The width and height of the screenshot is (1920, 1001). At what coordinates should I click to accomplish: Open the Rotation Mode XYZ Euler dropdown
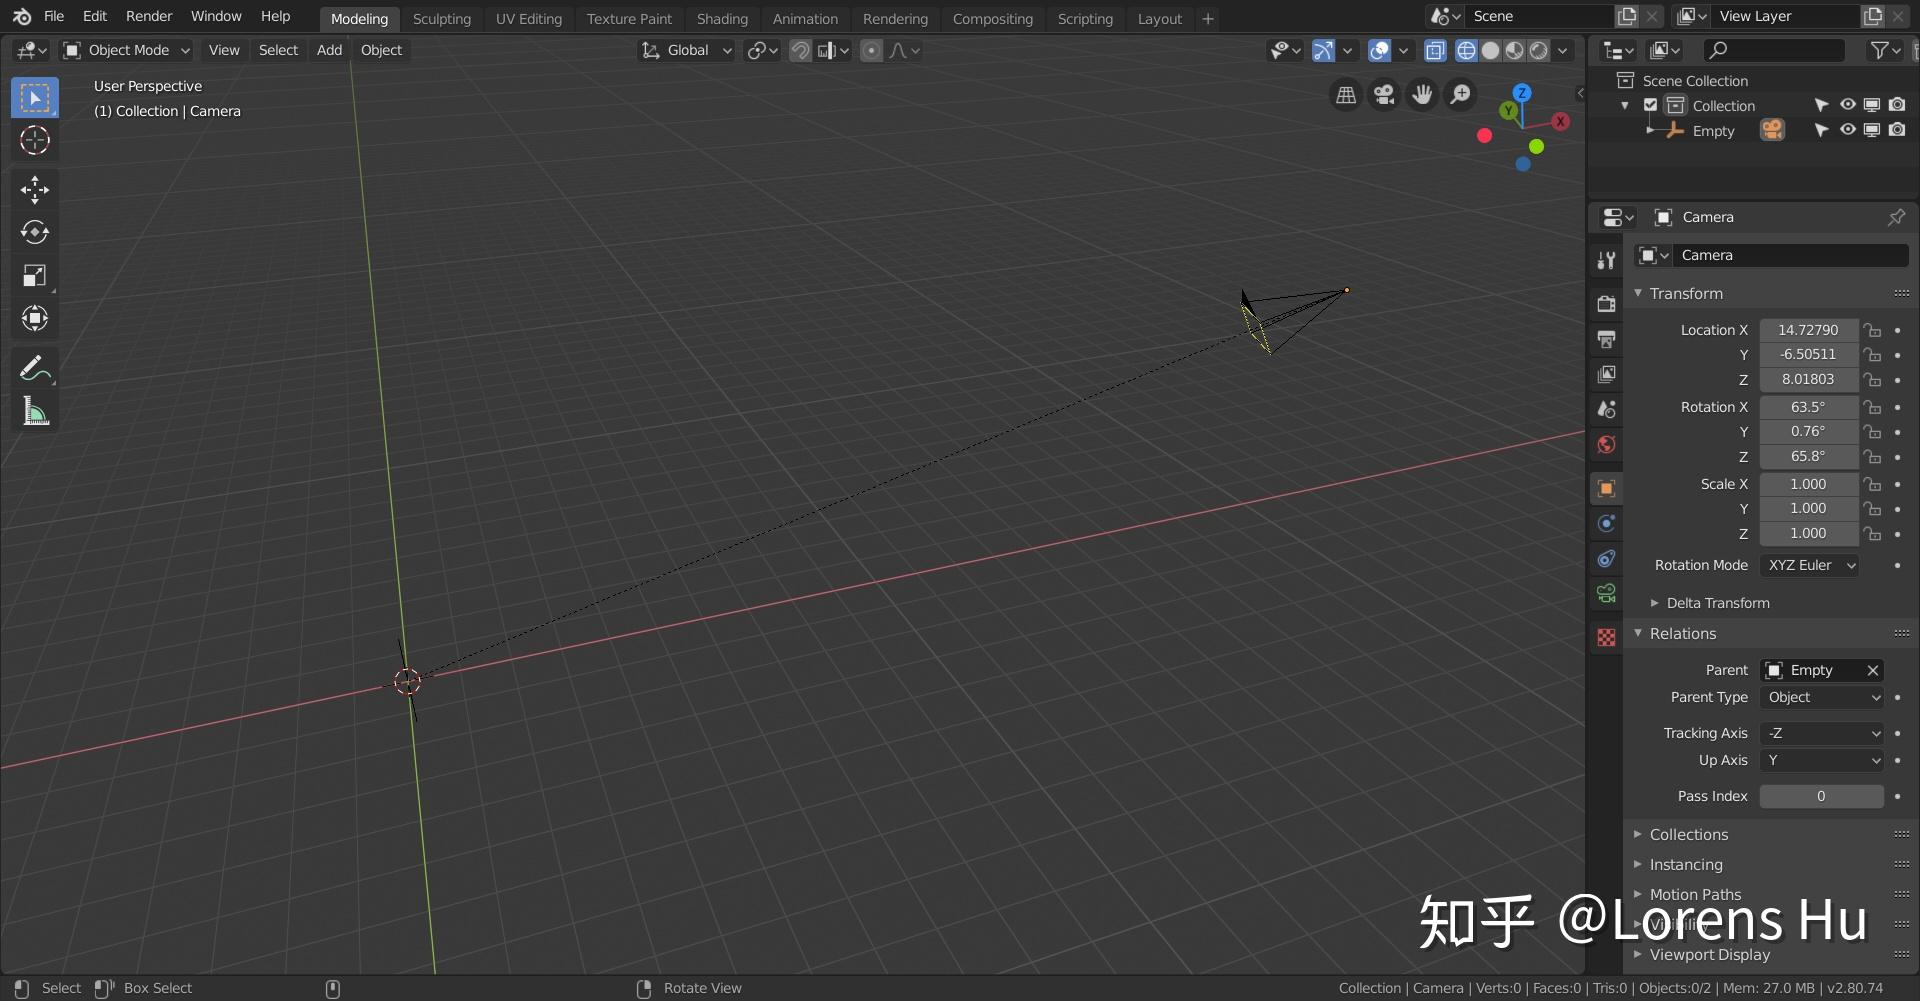point(1810,565)
